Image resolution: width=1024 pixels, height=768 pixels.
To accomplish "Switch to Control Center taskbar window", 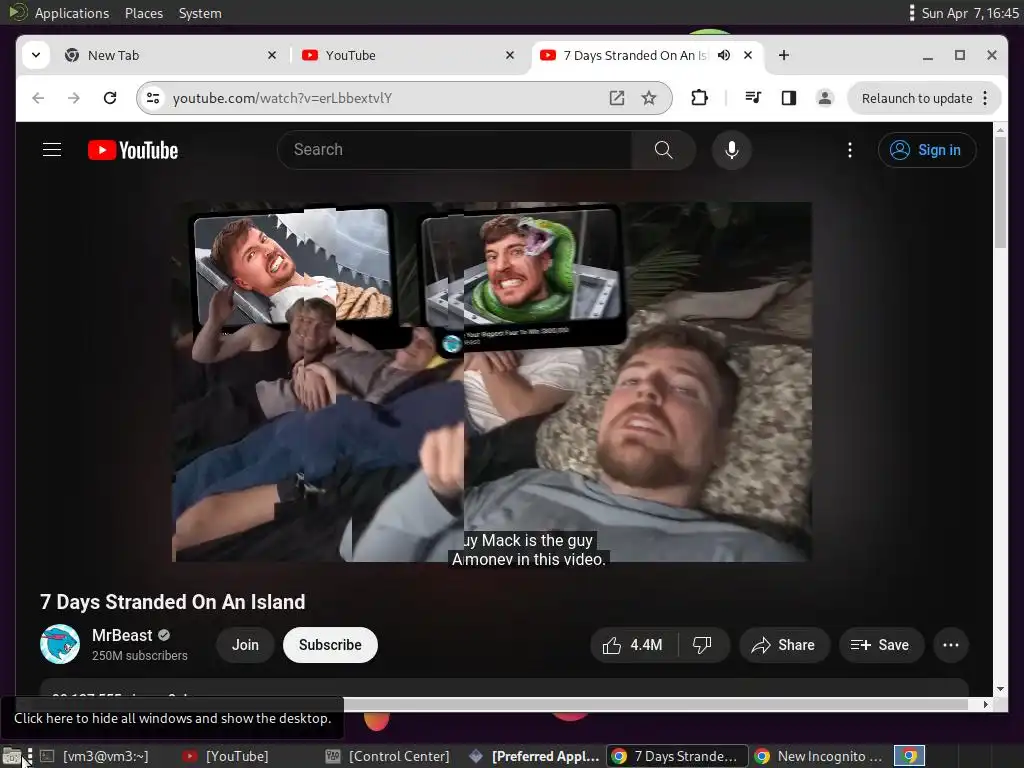I will [x=388, y=756].
